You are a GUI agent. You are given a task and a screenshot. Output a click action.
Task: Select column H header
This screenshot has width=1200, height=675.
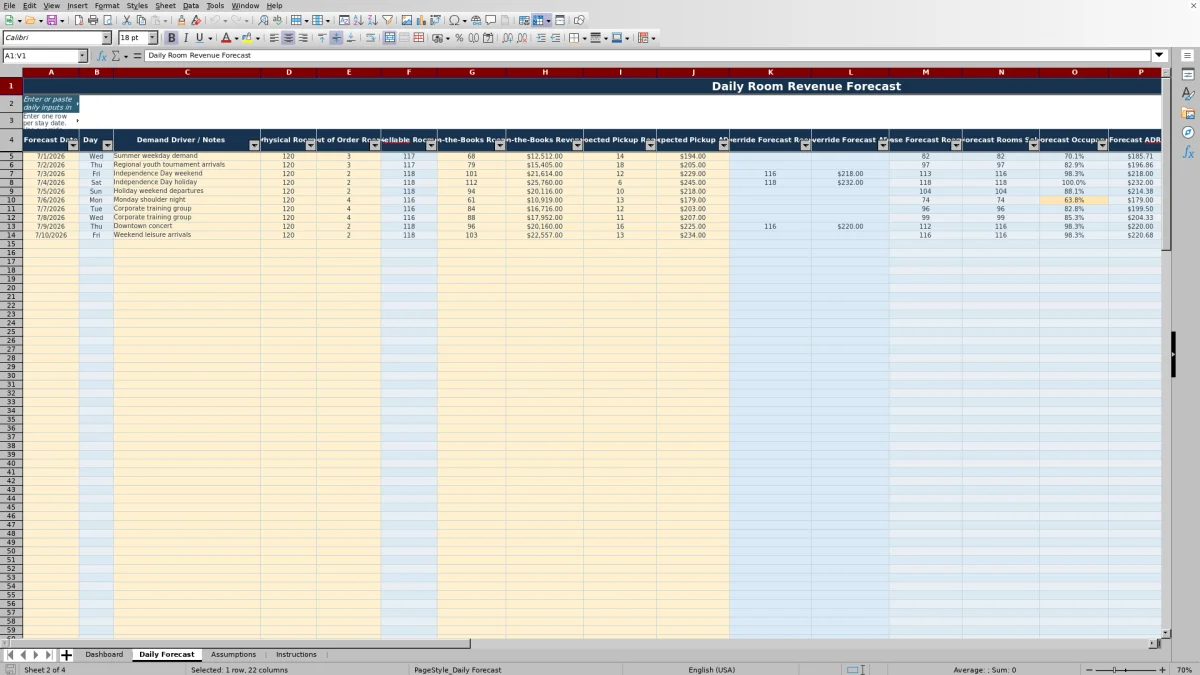545,72
